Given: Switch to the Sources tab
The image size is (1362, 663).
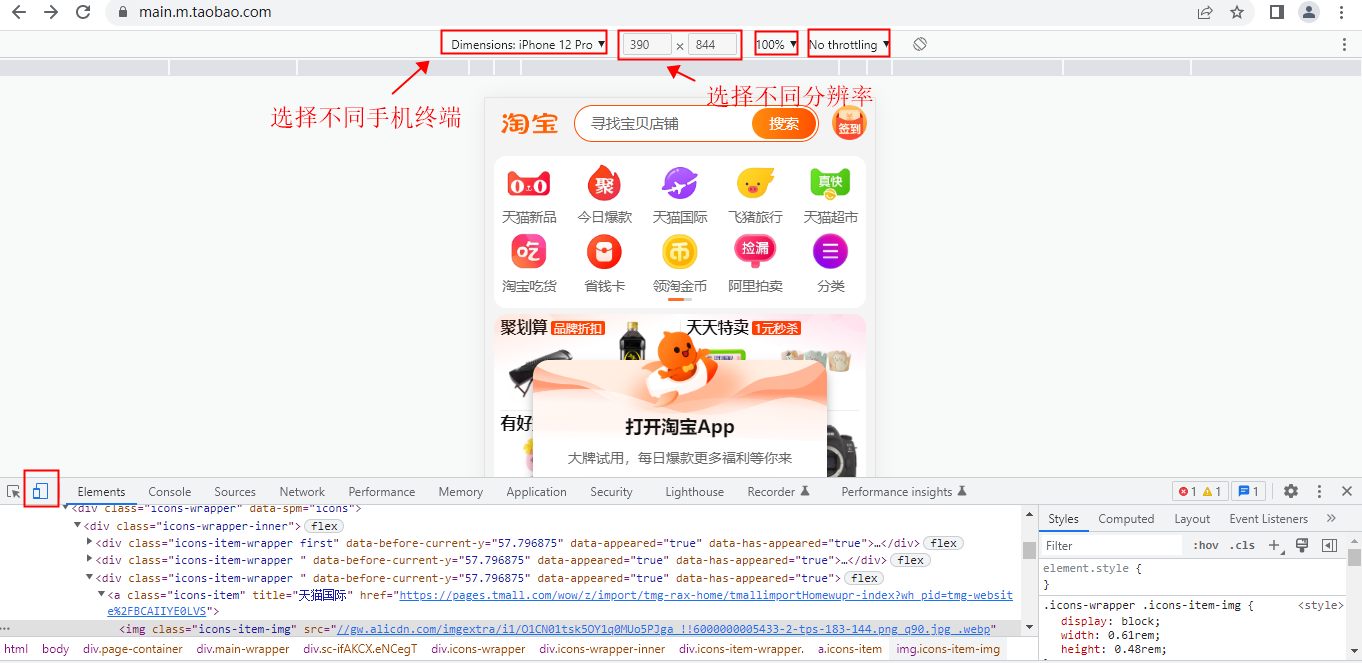Looking at the screenshot, I should coord(235,491).
